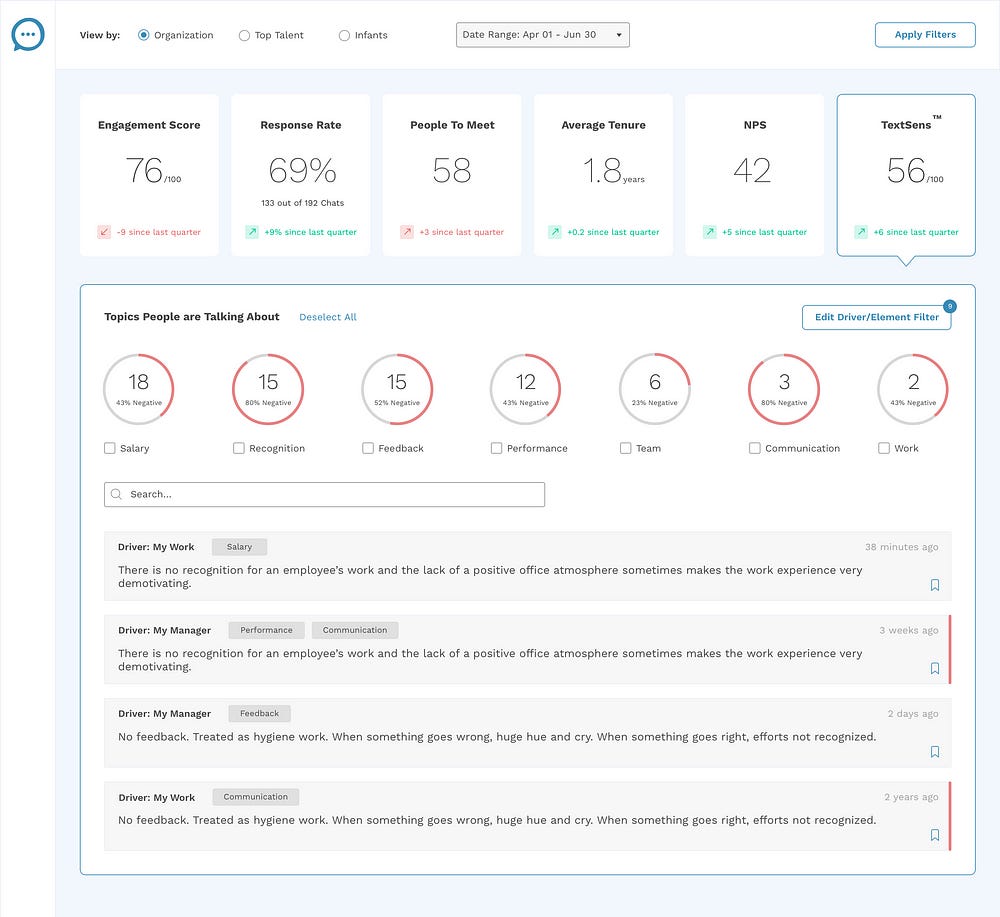Image resolution: width=1000 pixels, height=917 pixels.
Task: Click the Apply Filters button
Action: click(925, 35)
